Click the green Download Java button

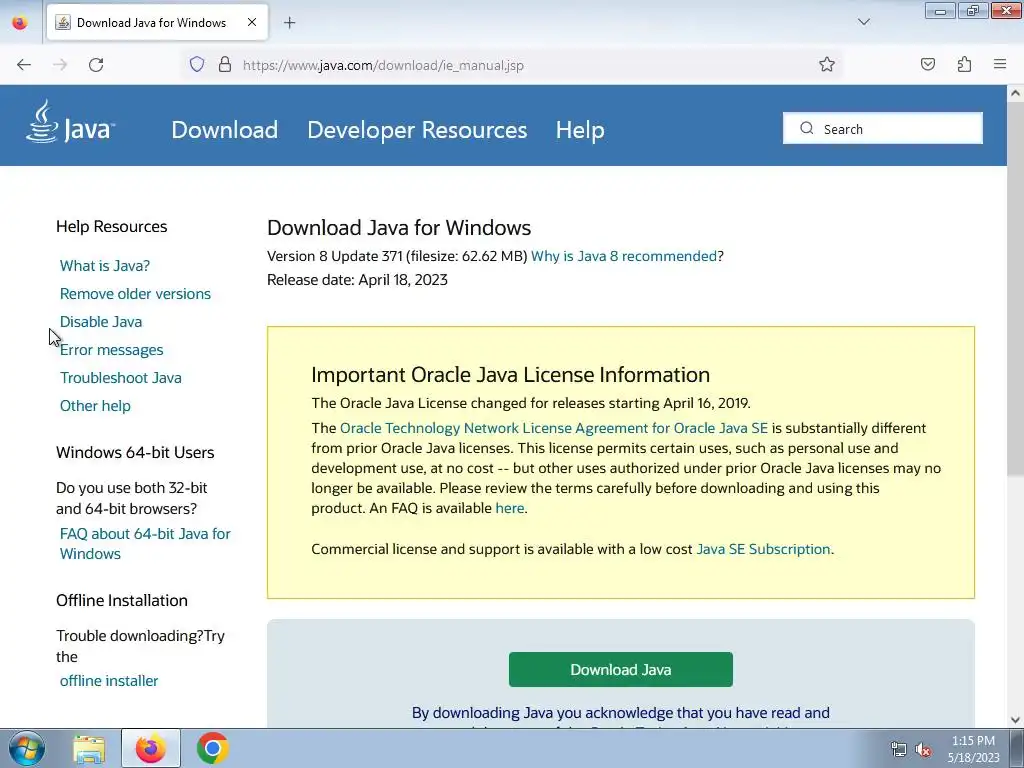click(x=620, y=669)
